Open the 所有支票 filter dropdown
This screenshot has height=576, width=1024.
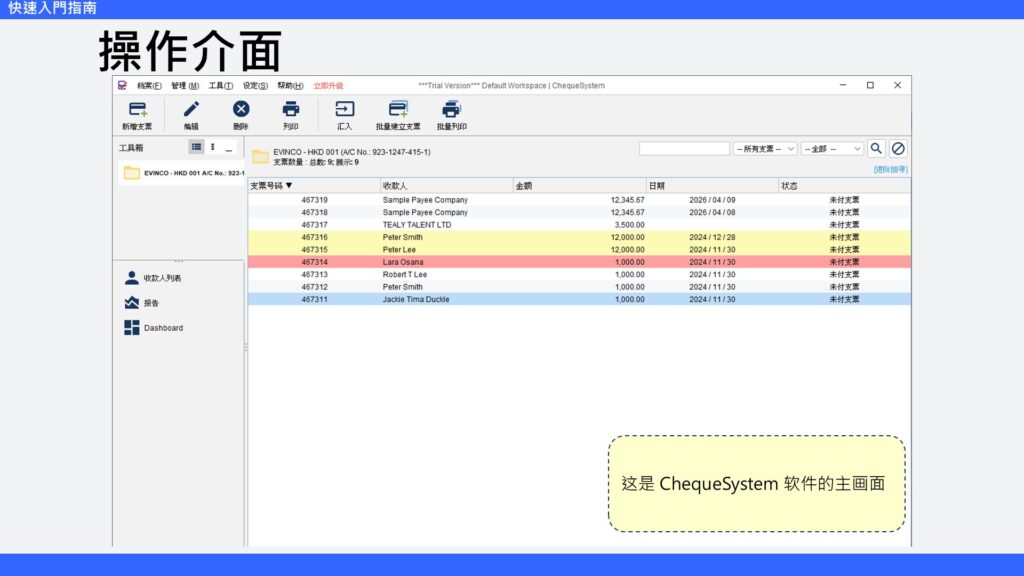[x=765, y=149]
